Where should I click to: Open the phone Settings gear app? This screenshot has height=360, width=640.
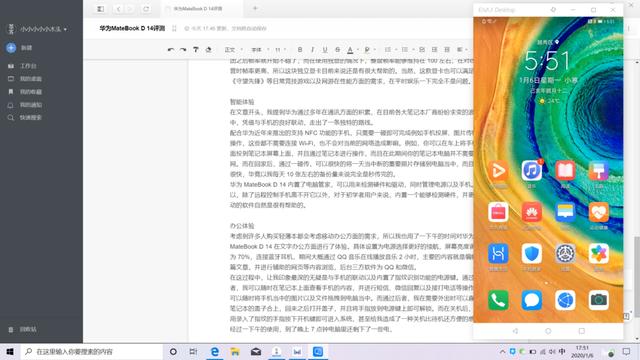pyautogui.click(x=565, y=254)
